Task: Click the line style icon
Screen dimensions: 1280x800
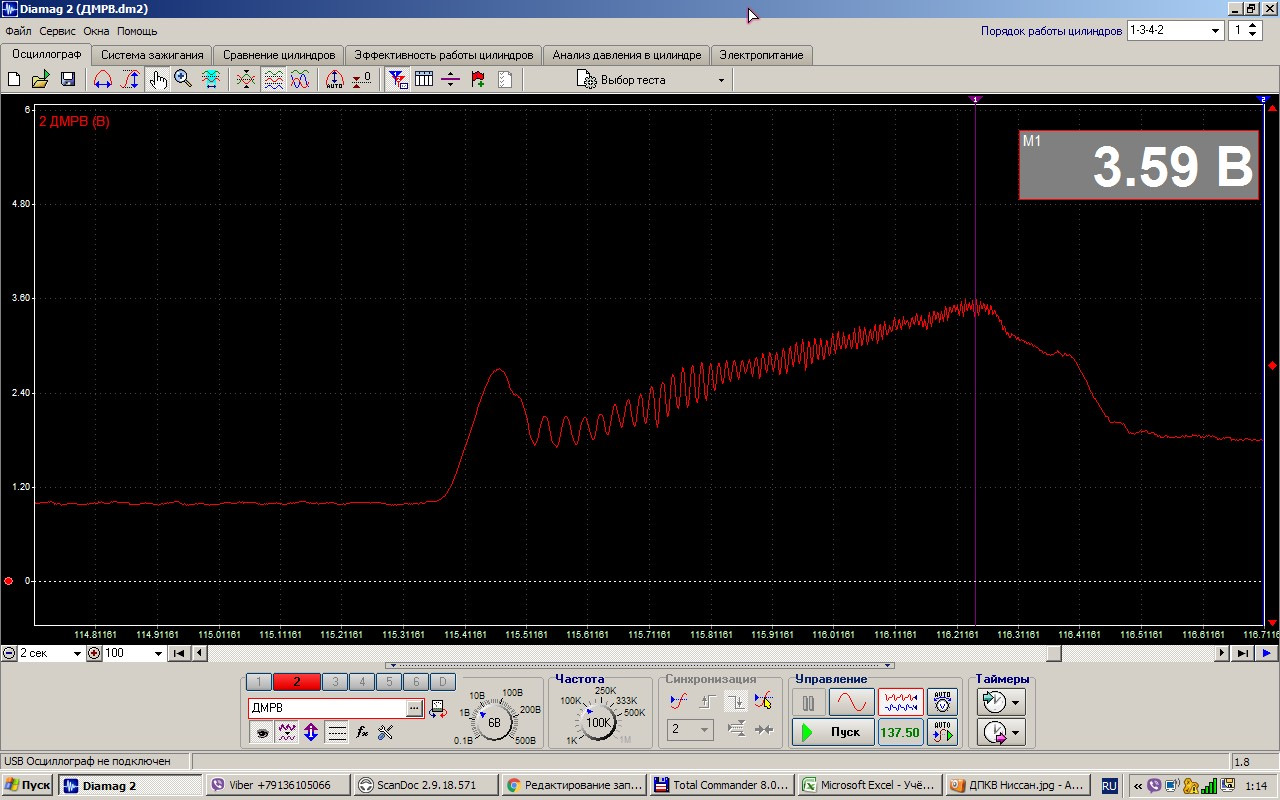Action: tap(337, 733)
